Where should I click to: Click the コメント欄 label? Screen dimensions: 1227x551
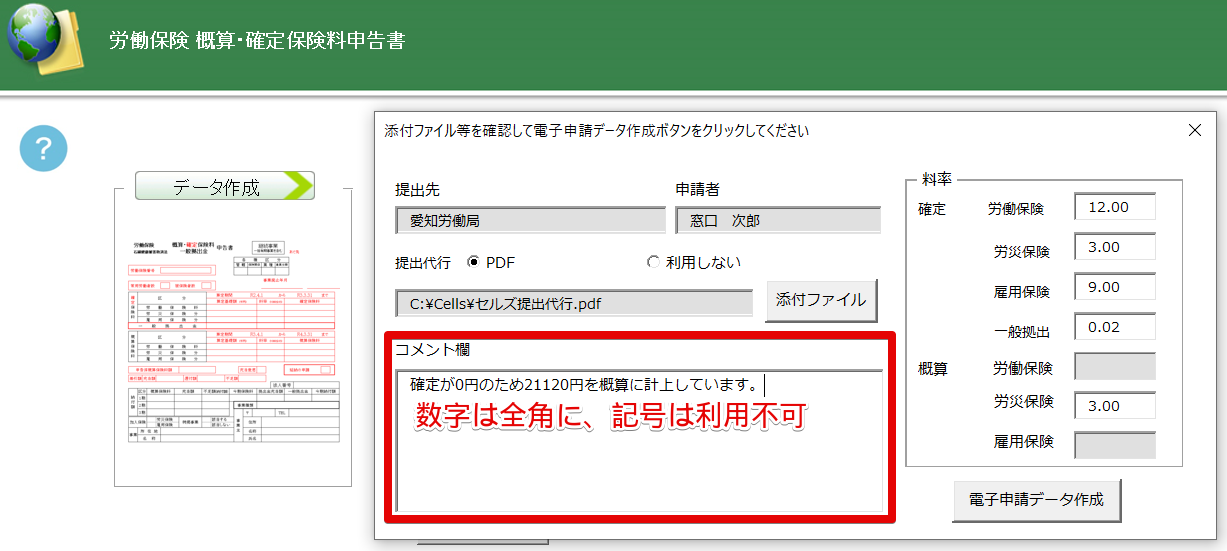coord(432,350)
